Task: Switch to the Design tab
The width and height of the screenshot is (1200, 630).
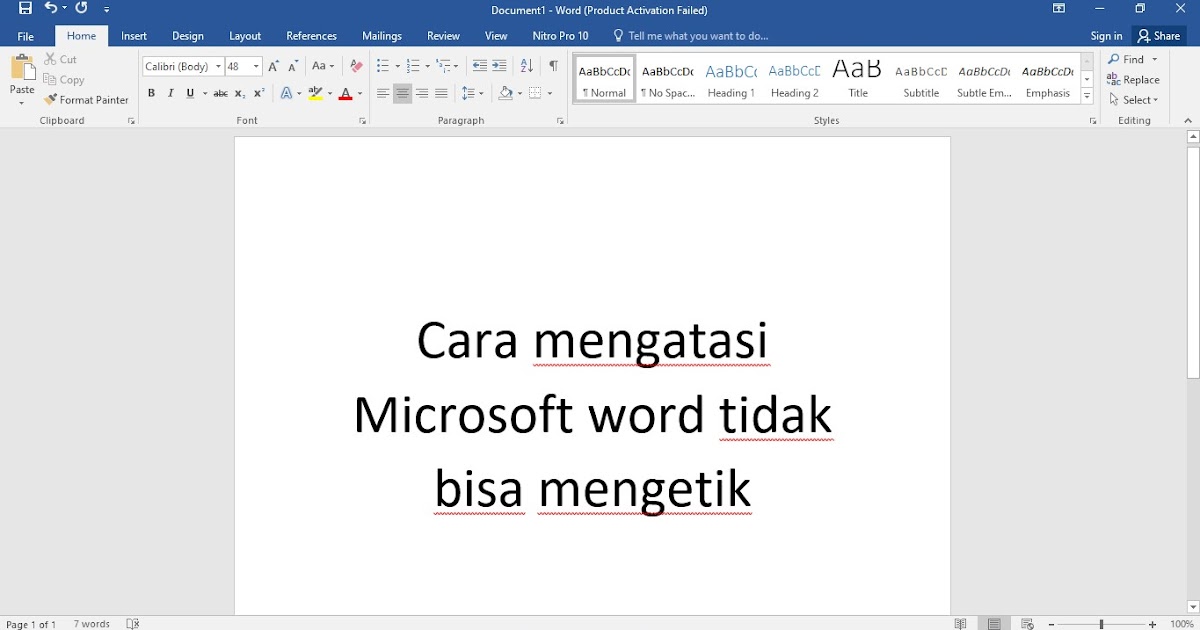Action: tap(188, 36)
